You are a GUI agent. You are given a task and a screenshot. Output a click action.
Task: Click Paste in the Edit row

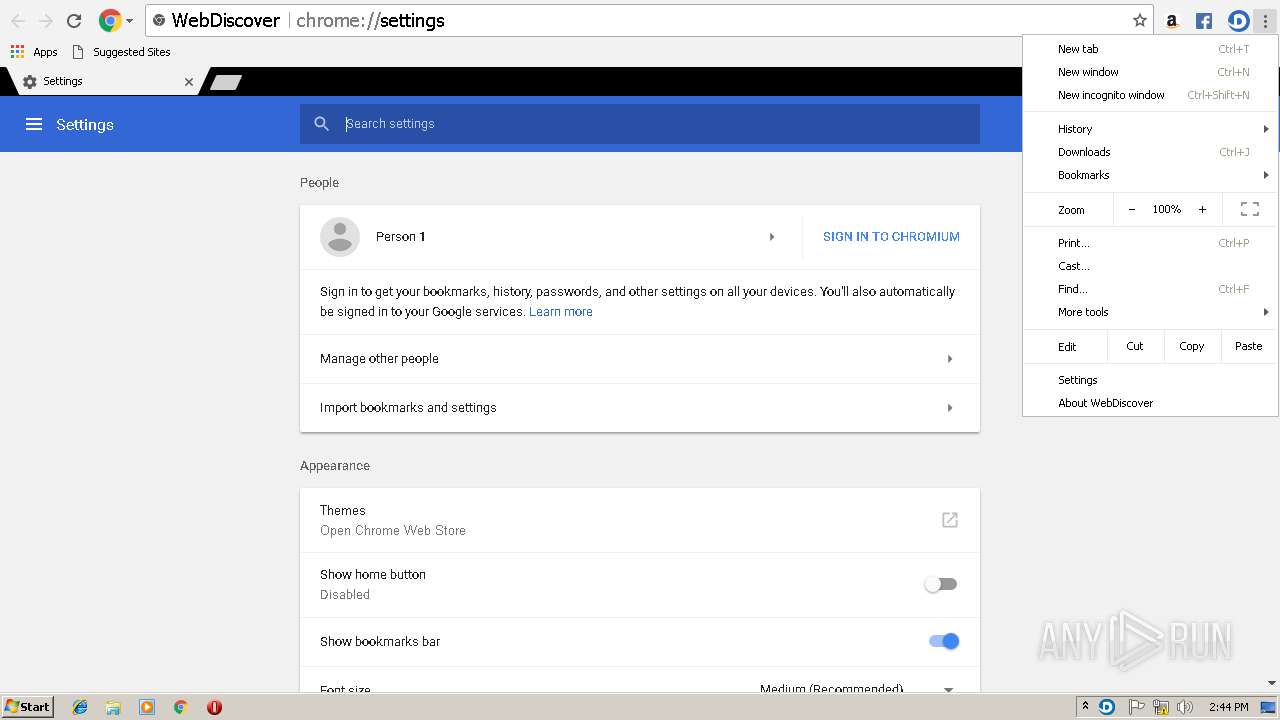tap(1249, 346)
